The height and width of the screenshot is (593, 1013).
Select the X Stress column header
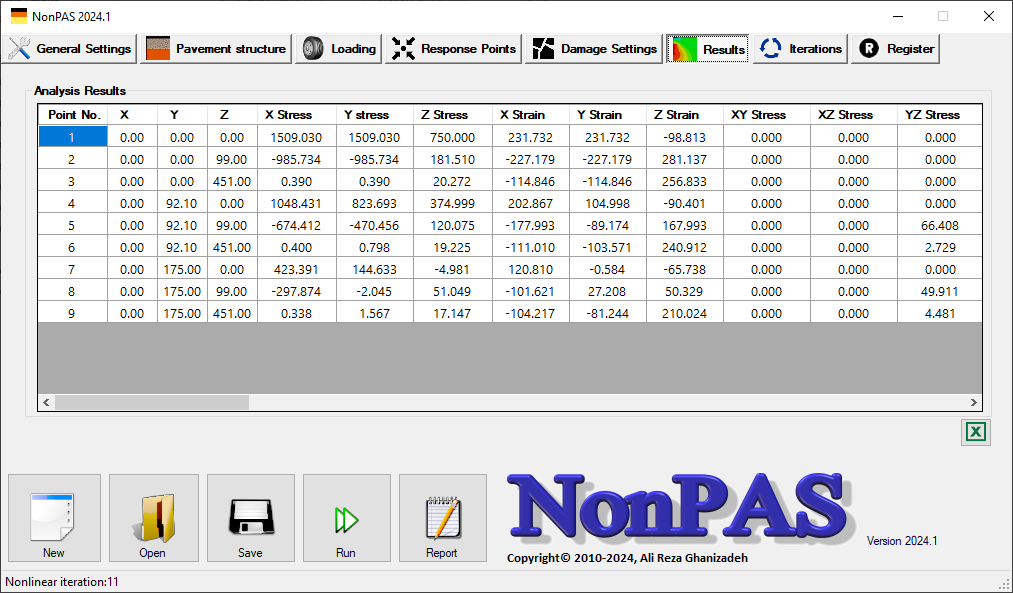point(296,115)
